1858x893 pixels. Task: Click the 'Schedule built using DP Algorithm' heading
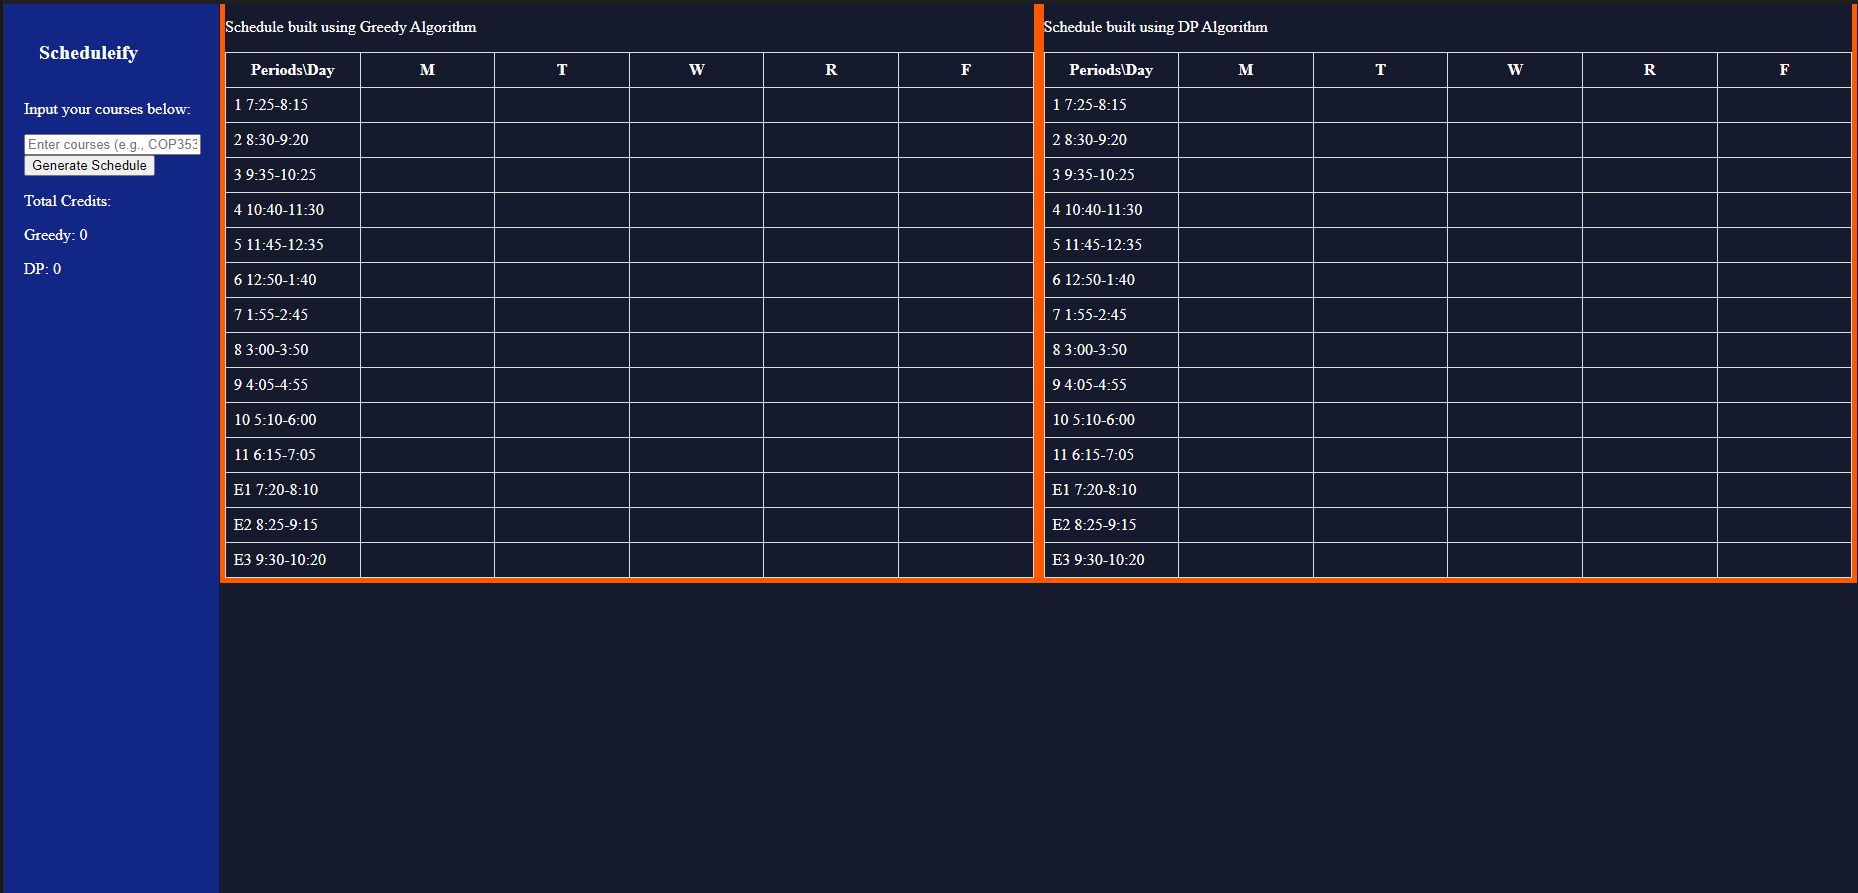pyautogui.click(x=1155, y=27)
